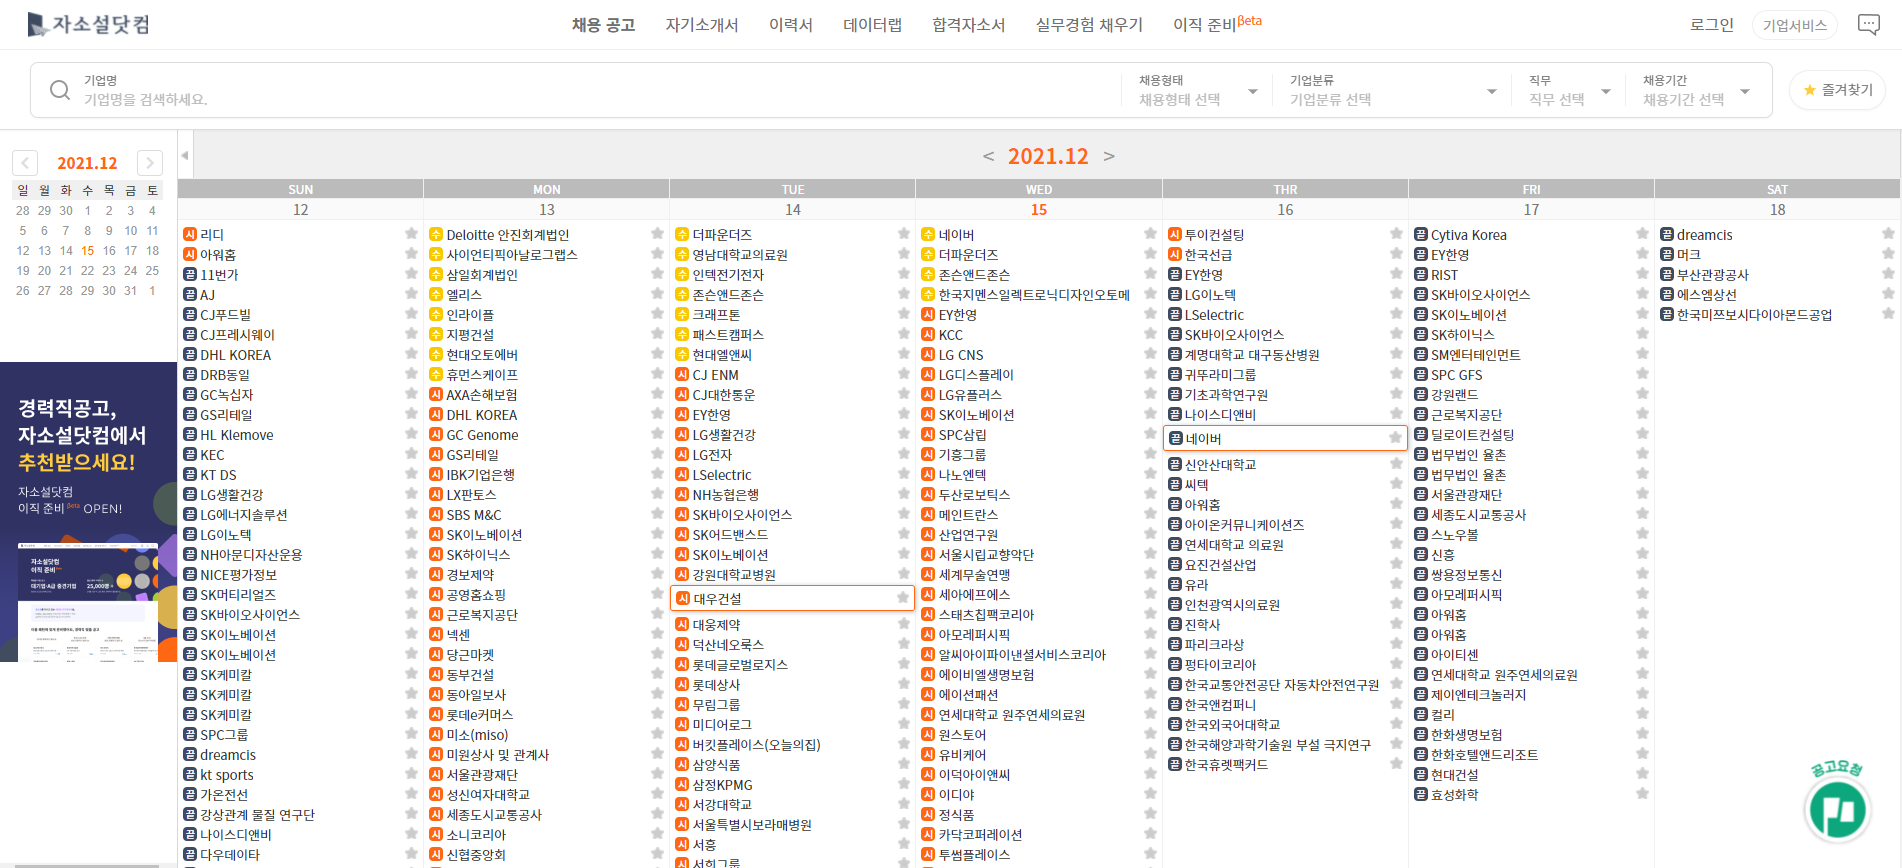Click the 자소설닷컴 logo
Image resolution: width=1902 pixels, height=868 pixels.
88,24
